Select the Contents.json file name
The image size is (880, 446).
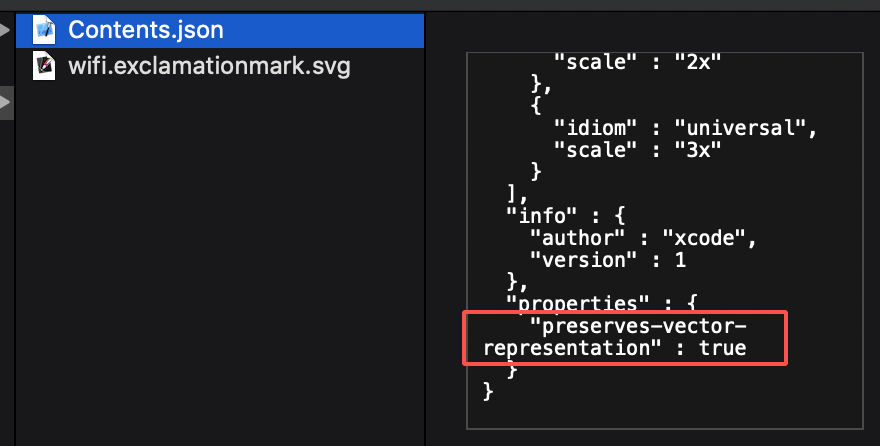click(x=146, y=30)
